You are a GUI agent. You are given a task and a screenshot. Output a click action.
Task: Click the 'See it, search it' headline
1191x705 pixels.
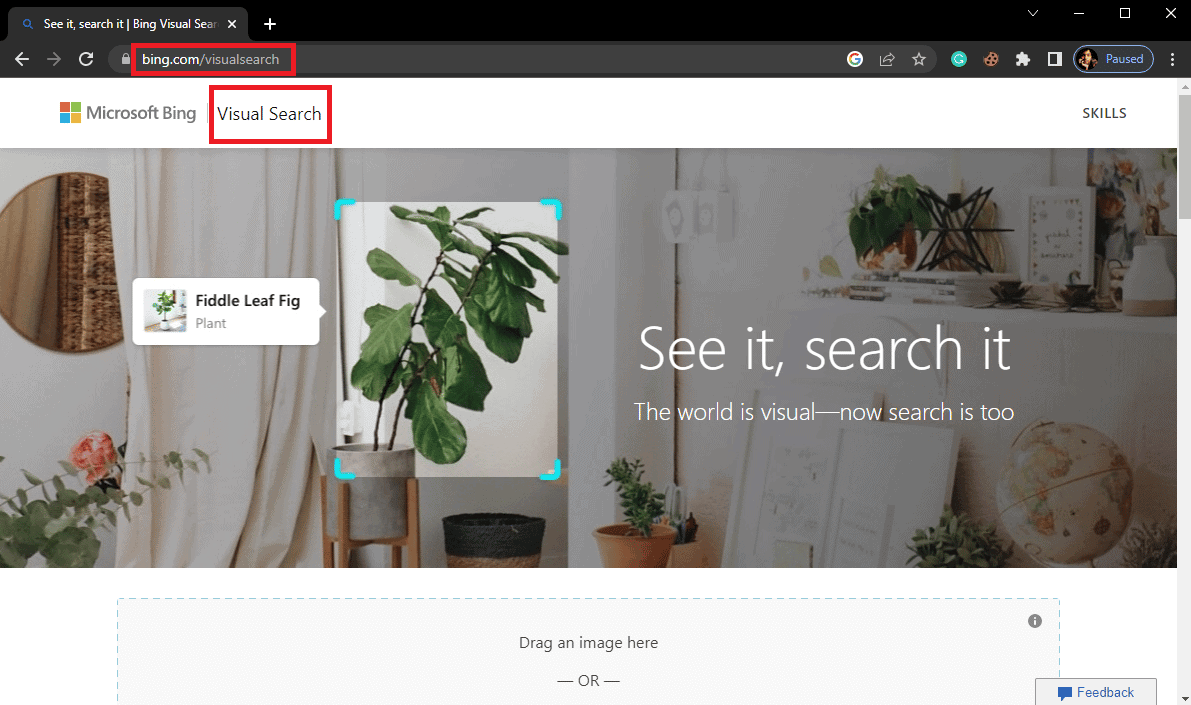pyautogui.click(x=825, y=349)
